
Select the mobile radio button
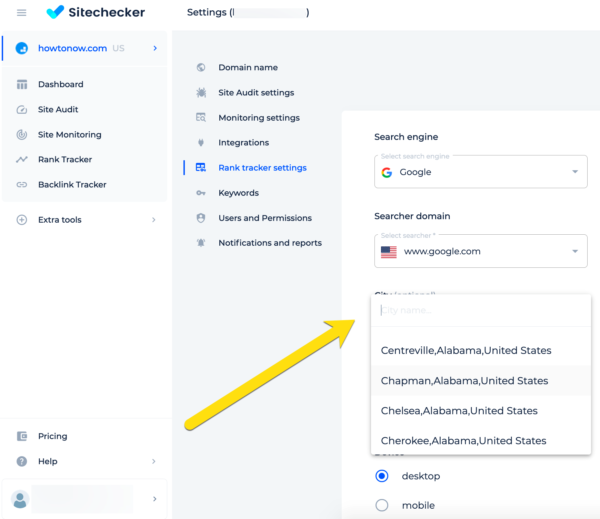pyautogui.click(x=382, y=505)
